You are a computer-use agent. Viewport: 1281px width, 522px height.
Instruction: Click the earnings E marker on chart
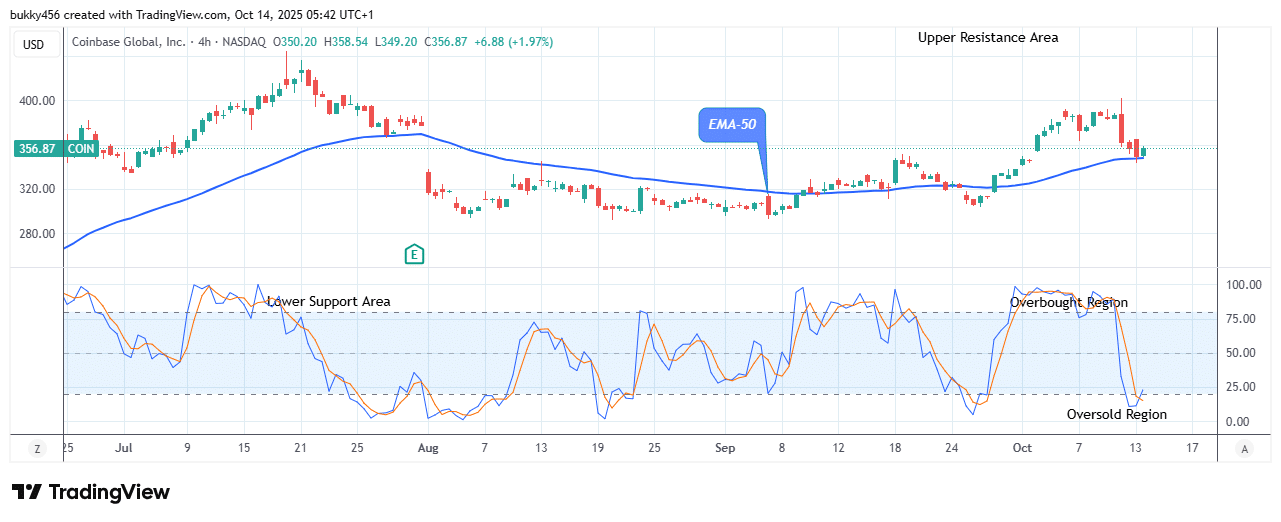pyautogui.click(x=415, y=254)
